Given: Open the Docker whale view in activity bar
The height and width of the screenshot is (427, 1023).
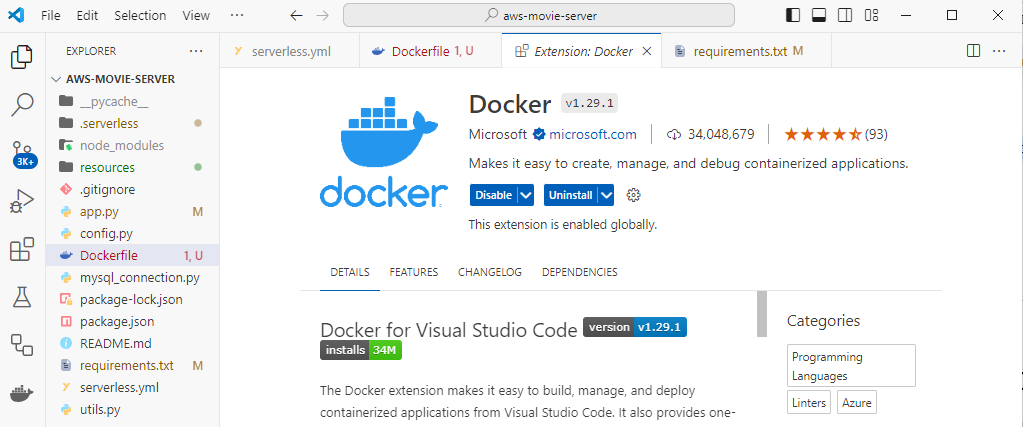Looking at the screenshot, I should (22, 393).
